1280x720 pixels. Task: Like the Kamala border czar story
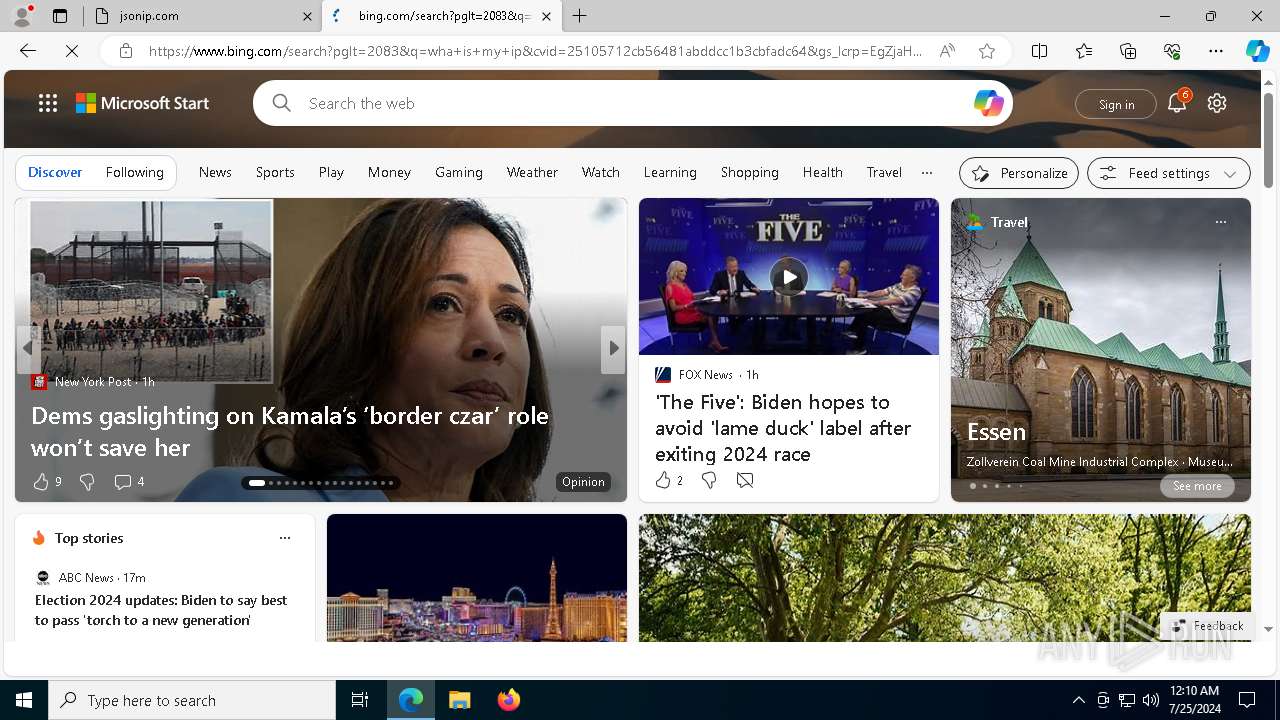41,482
